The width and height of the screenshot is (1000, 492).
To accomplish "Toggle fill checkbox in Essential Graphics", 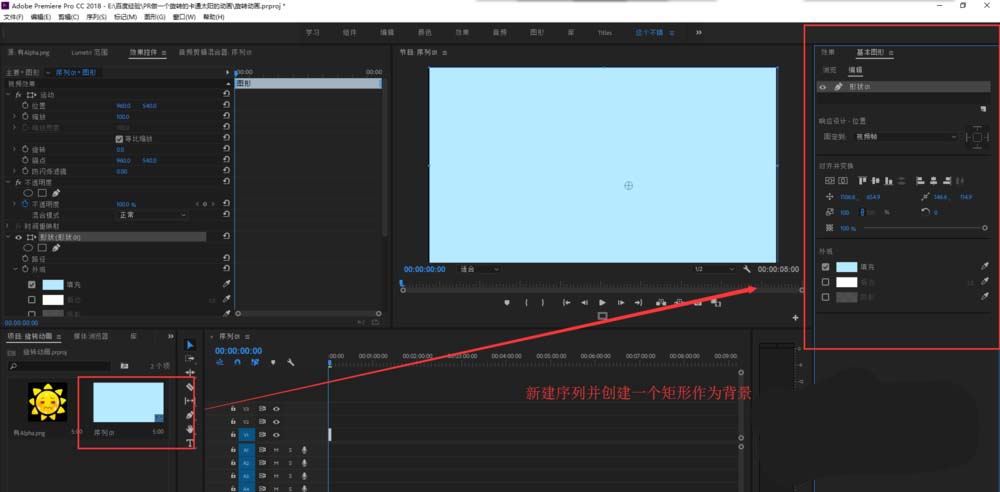I will coord(826,267).
